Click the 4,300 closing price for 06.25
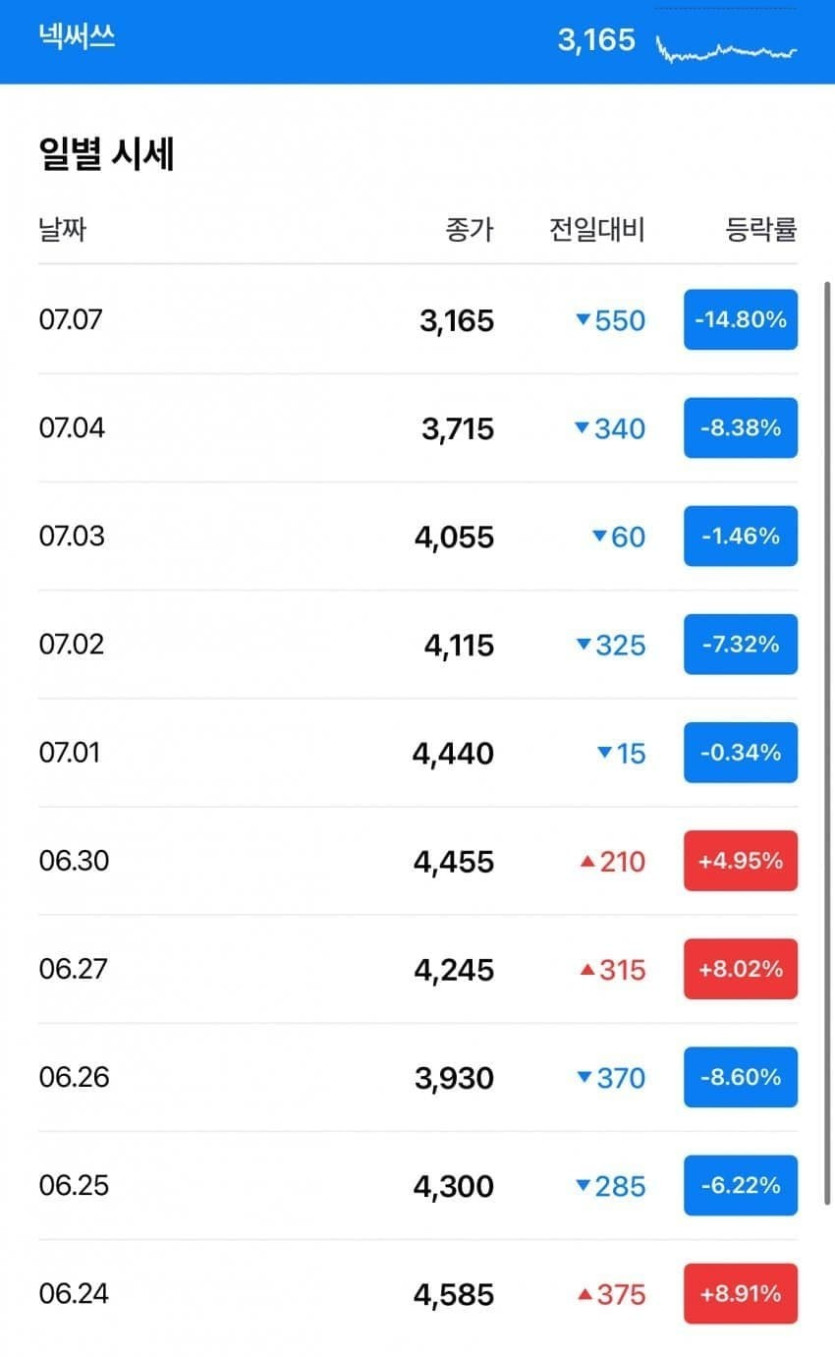The image size is (835, 1357). pyautogui.click(x=453, y=1186)
